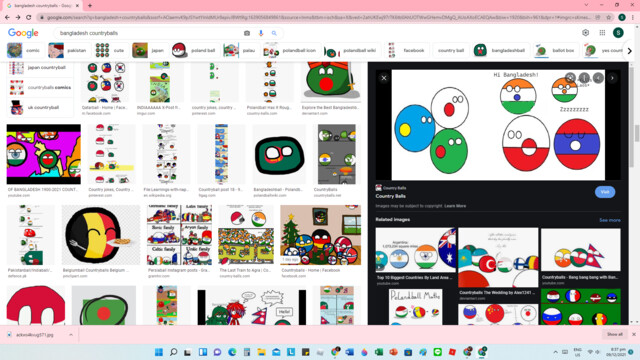
Task: Click the bangladesh countryballs search field
Action: pos(149,33)
